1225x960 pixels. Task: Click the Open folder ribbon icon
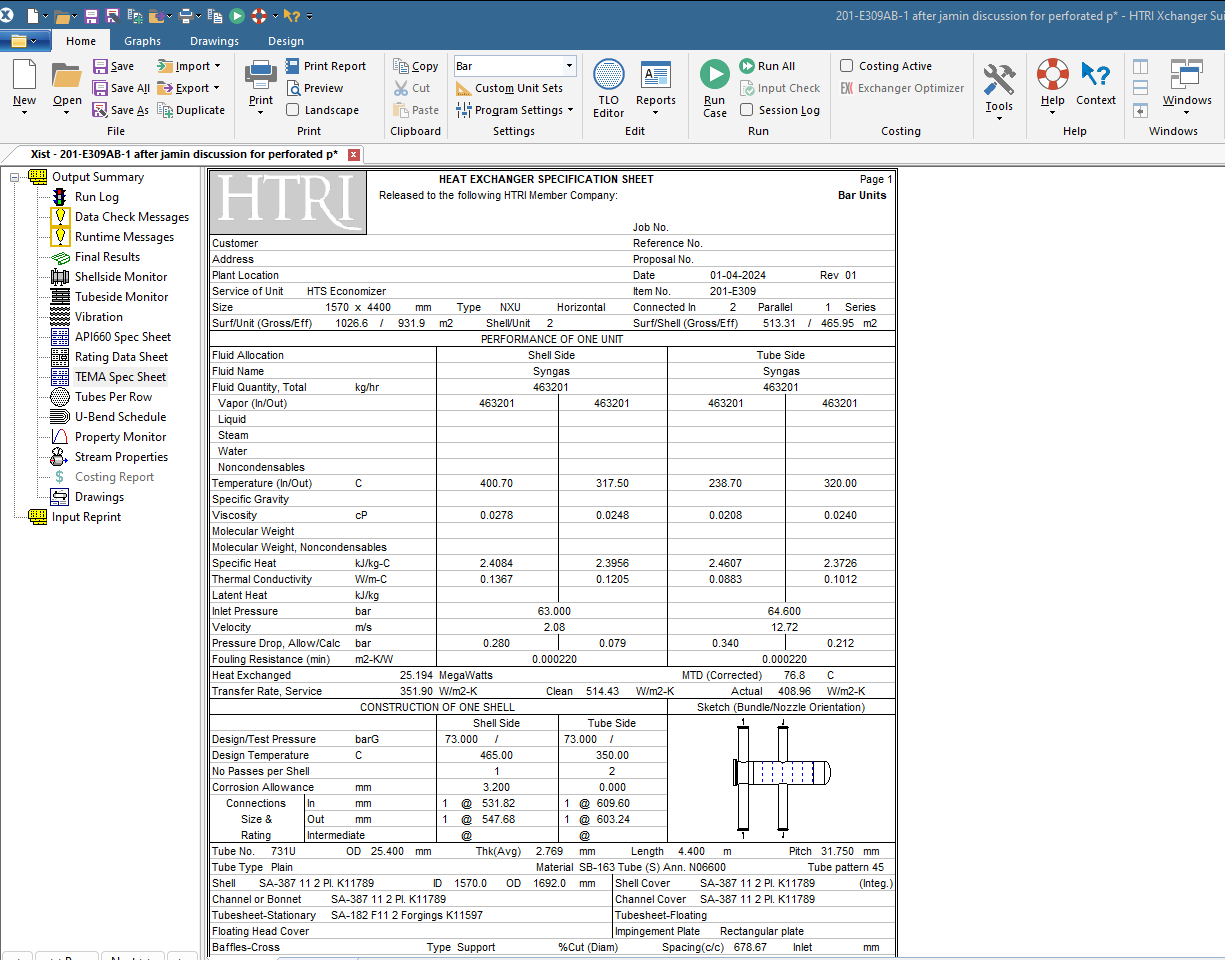point(67,76)
